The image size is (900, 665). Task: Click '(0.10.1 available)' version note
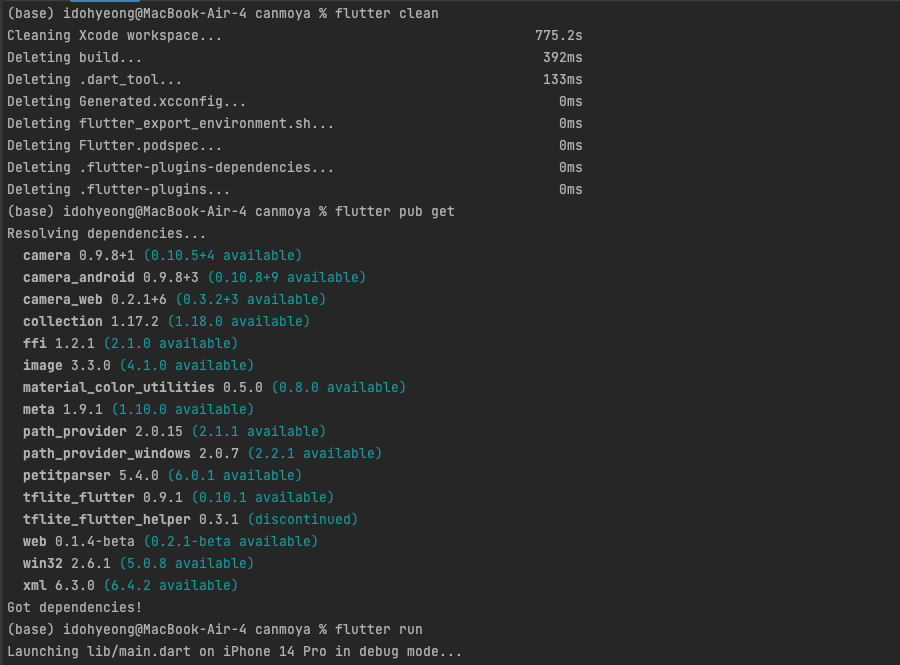pyautogui.click(x=262, y=497)
